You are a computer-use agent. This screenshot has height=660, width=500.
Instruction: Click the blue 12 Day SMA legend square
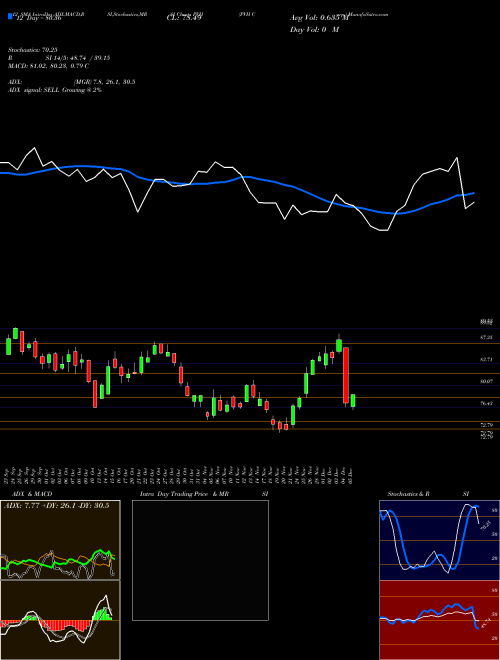(x=10, y=17)
